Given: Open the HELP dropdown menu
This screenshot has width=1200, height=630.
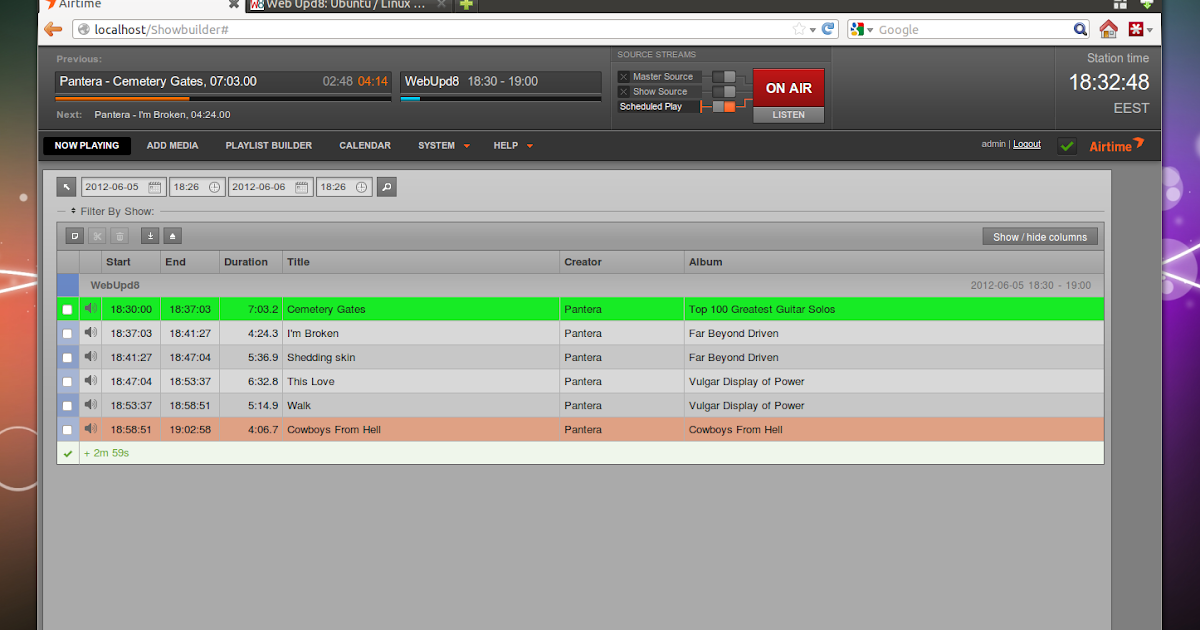Looking at the screenshot, I should [x=512, y=145].
